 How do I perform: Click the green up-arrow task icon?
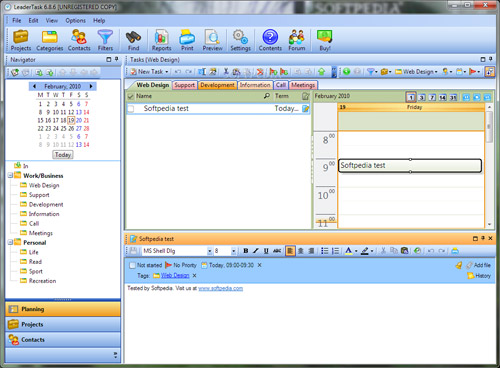(322, 71)
